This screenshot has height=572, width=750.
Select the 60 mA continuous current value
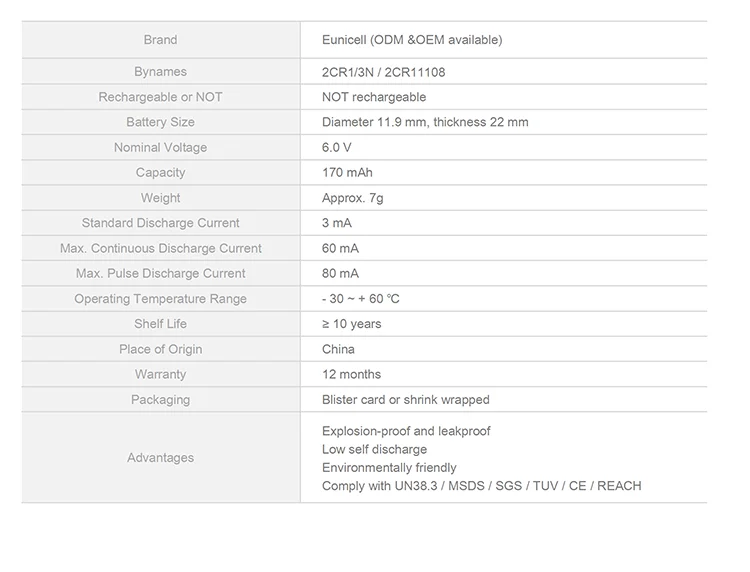pos(340,248)
